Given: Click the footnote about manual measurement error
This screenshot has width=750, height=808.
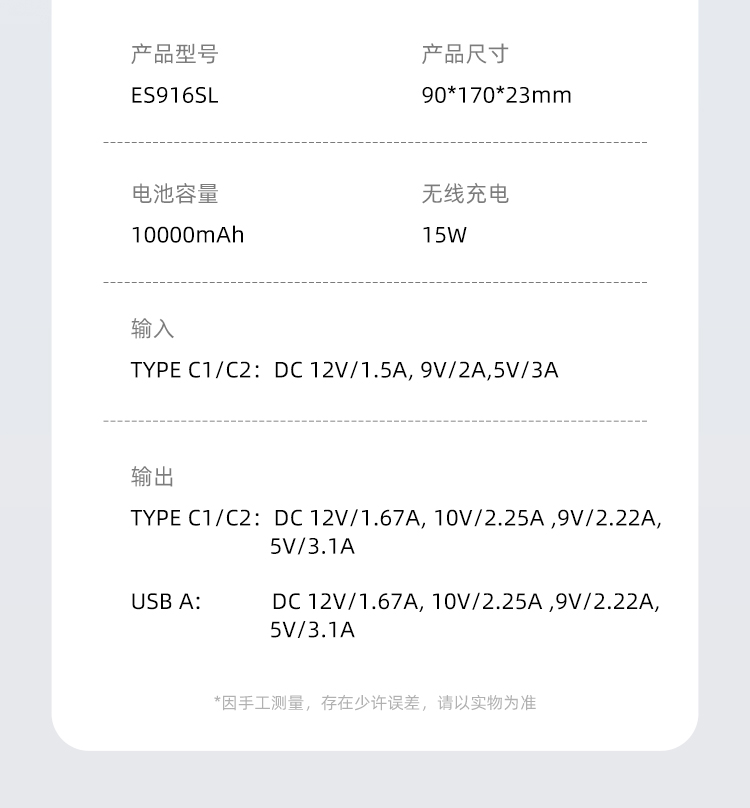Looking at the screenshot, I should pyautogui.click(x=375, y=703).
